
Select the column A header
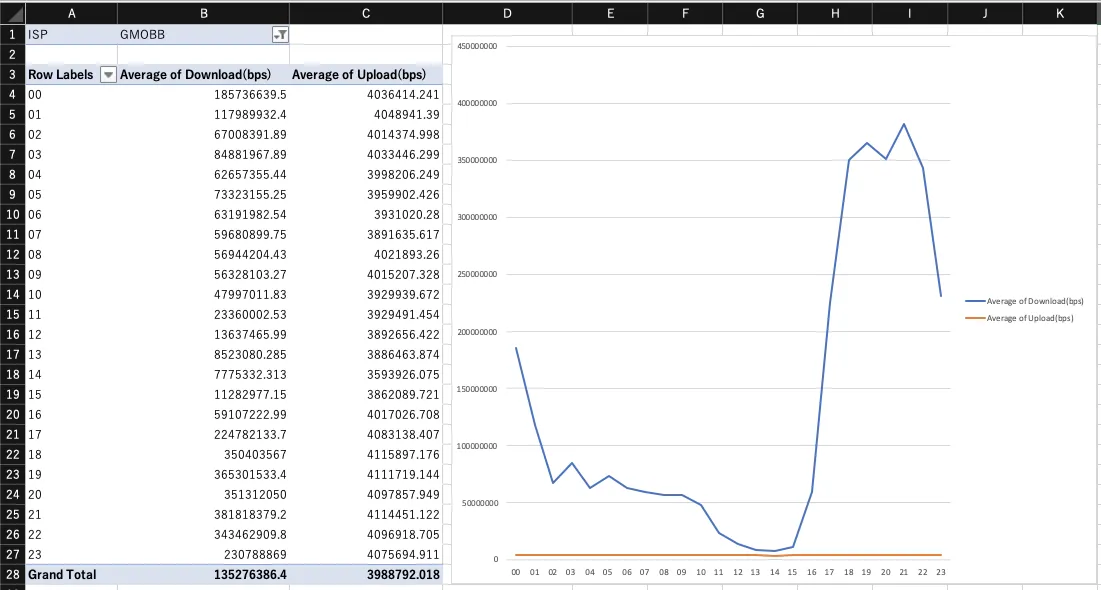pos(70,13)
